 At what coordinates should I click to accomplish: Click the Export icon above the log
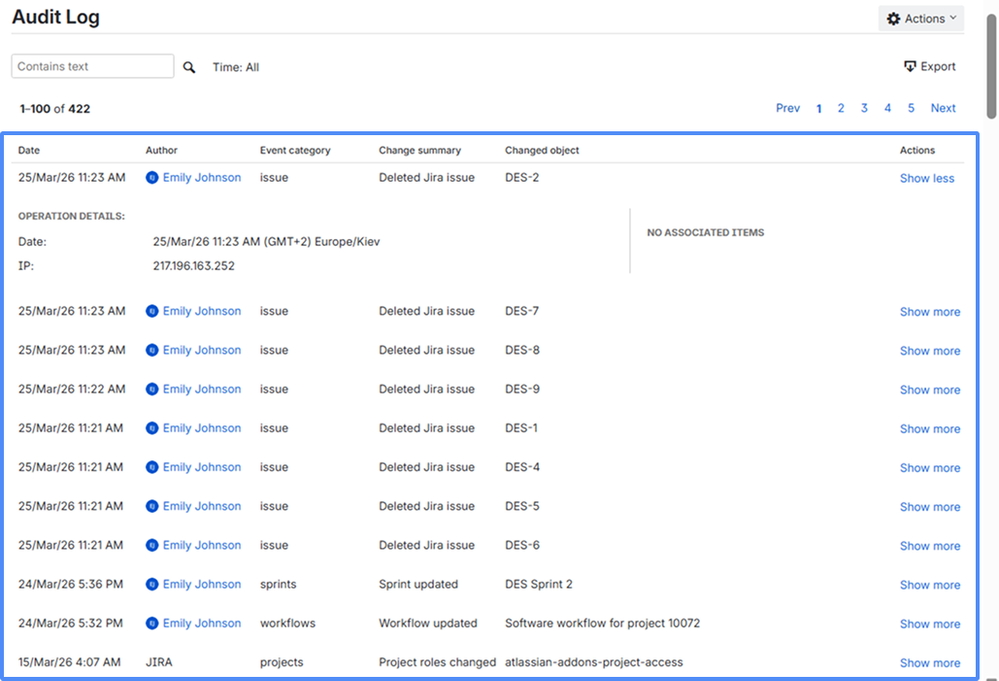(x=908, y=65)
